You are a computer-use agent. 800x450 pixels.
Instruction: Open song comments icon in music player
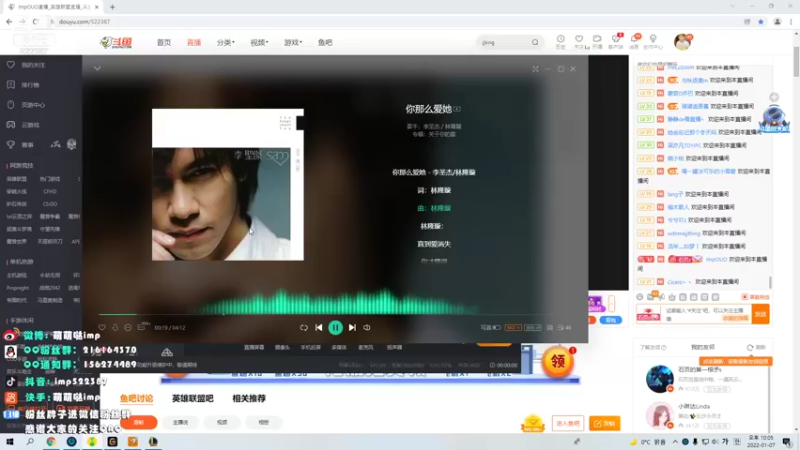(141, 327)
